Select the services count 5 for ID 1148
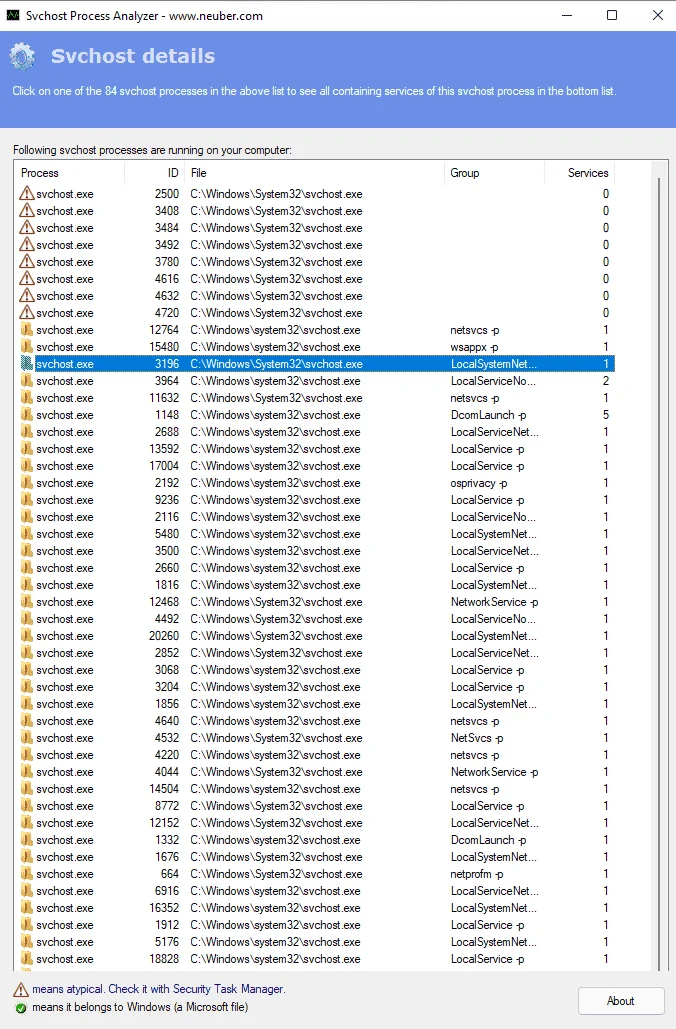Screen dimensions: 676x1029 tap(606, 415)
